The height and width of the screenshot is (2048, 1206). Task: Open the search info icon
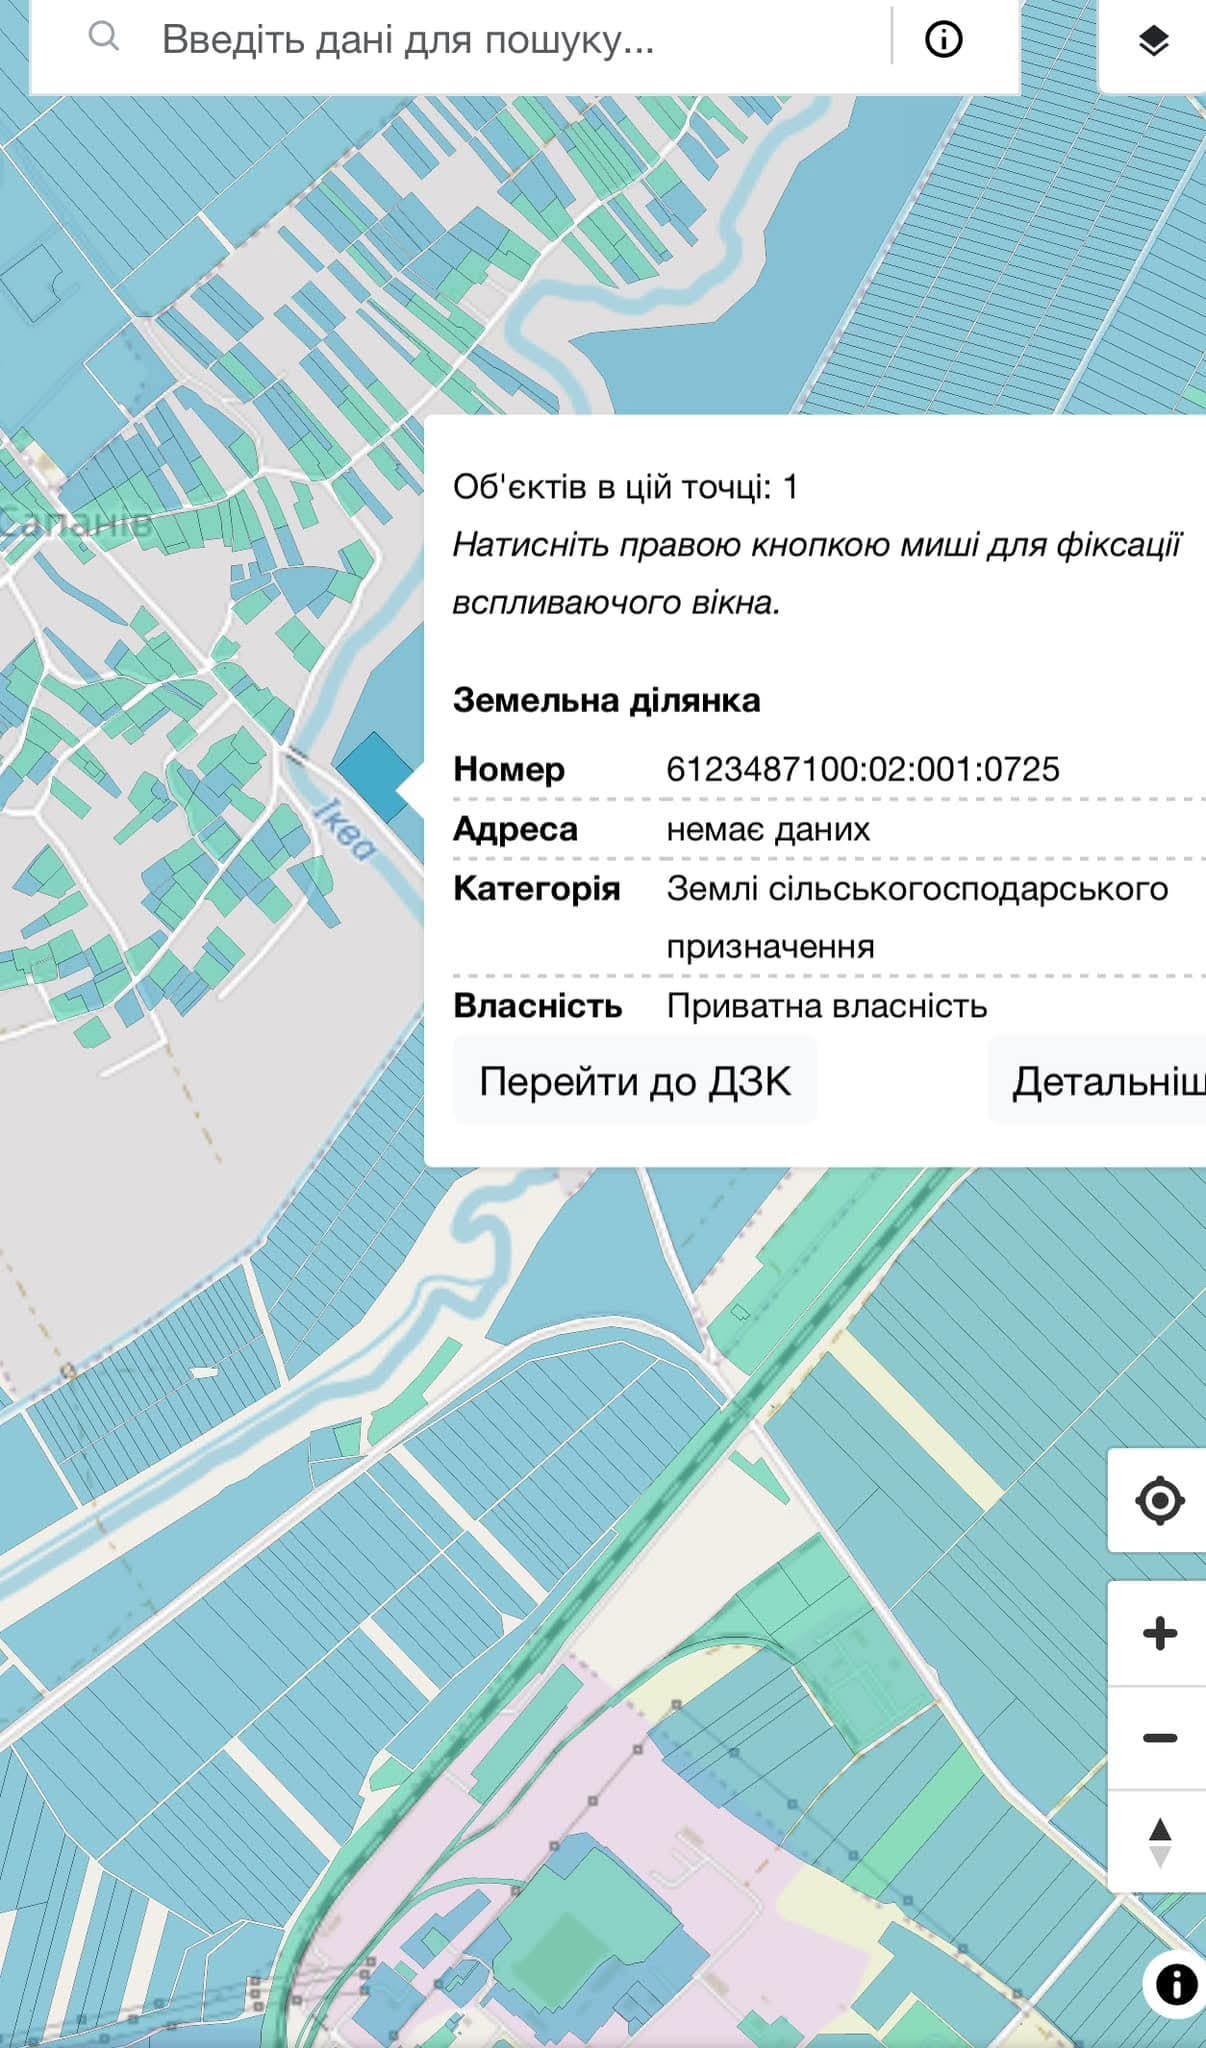tap(943, 39)
